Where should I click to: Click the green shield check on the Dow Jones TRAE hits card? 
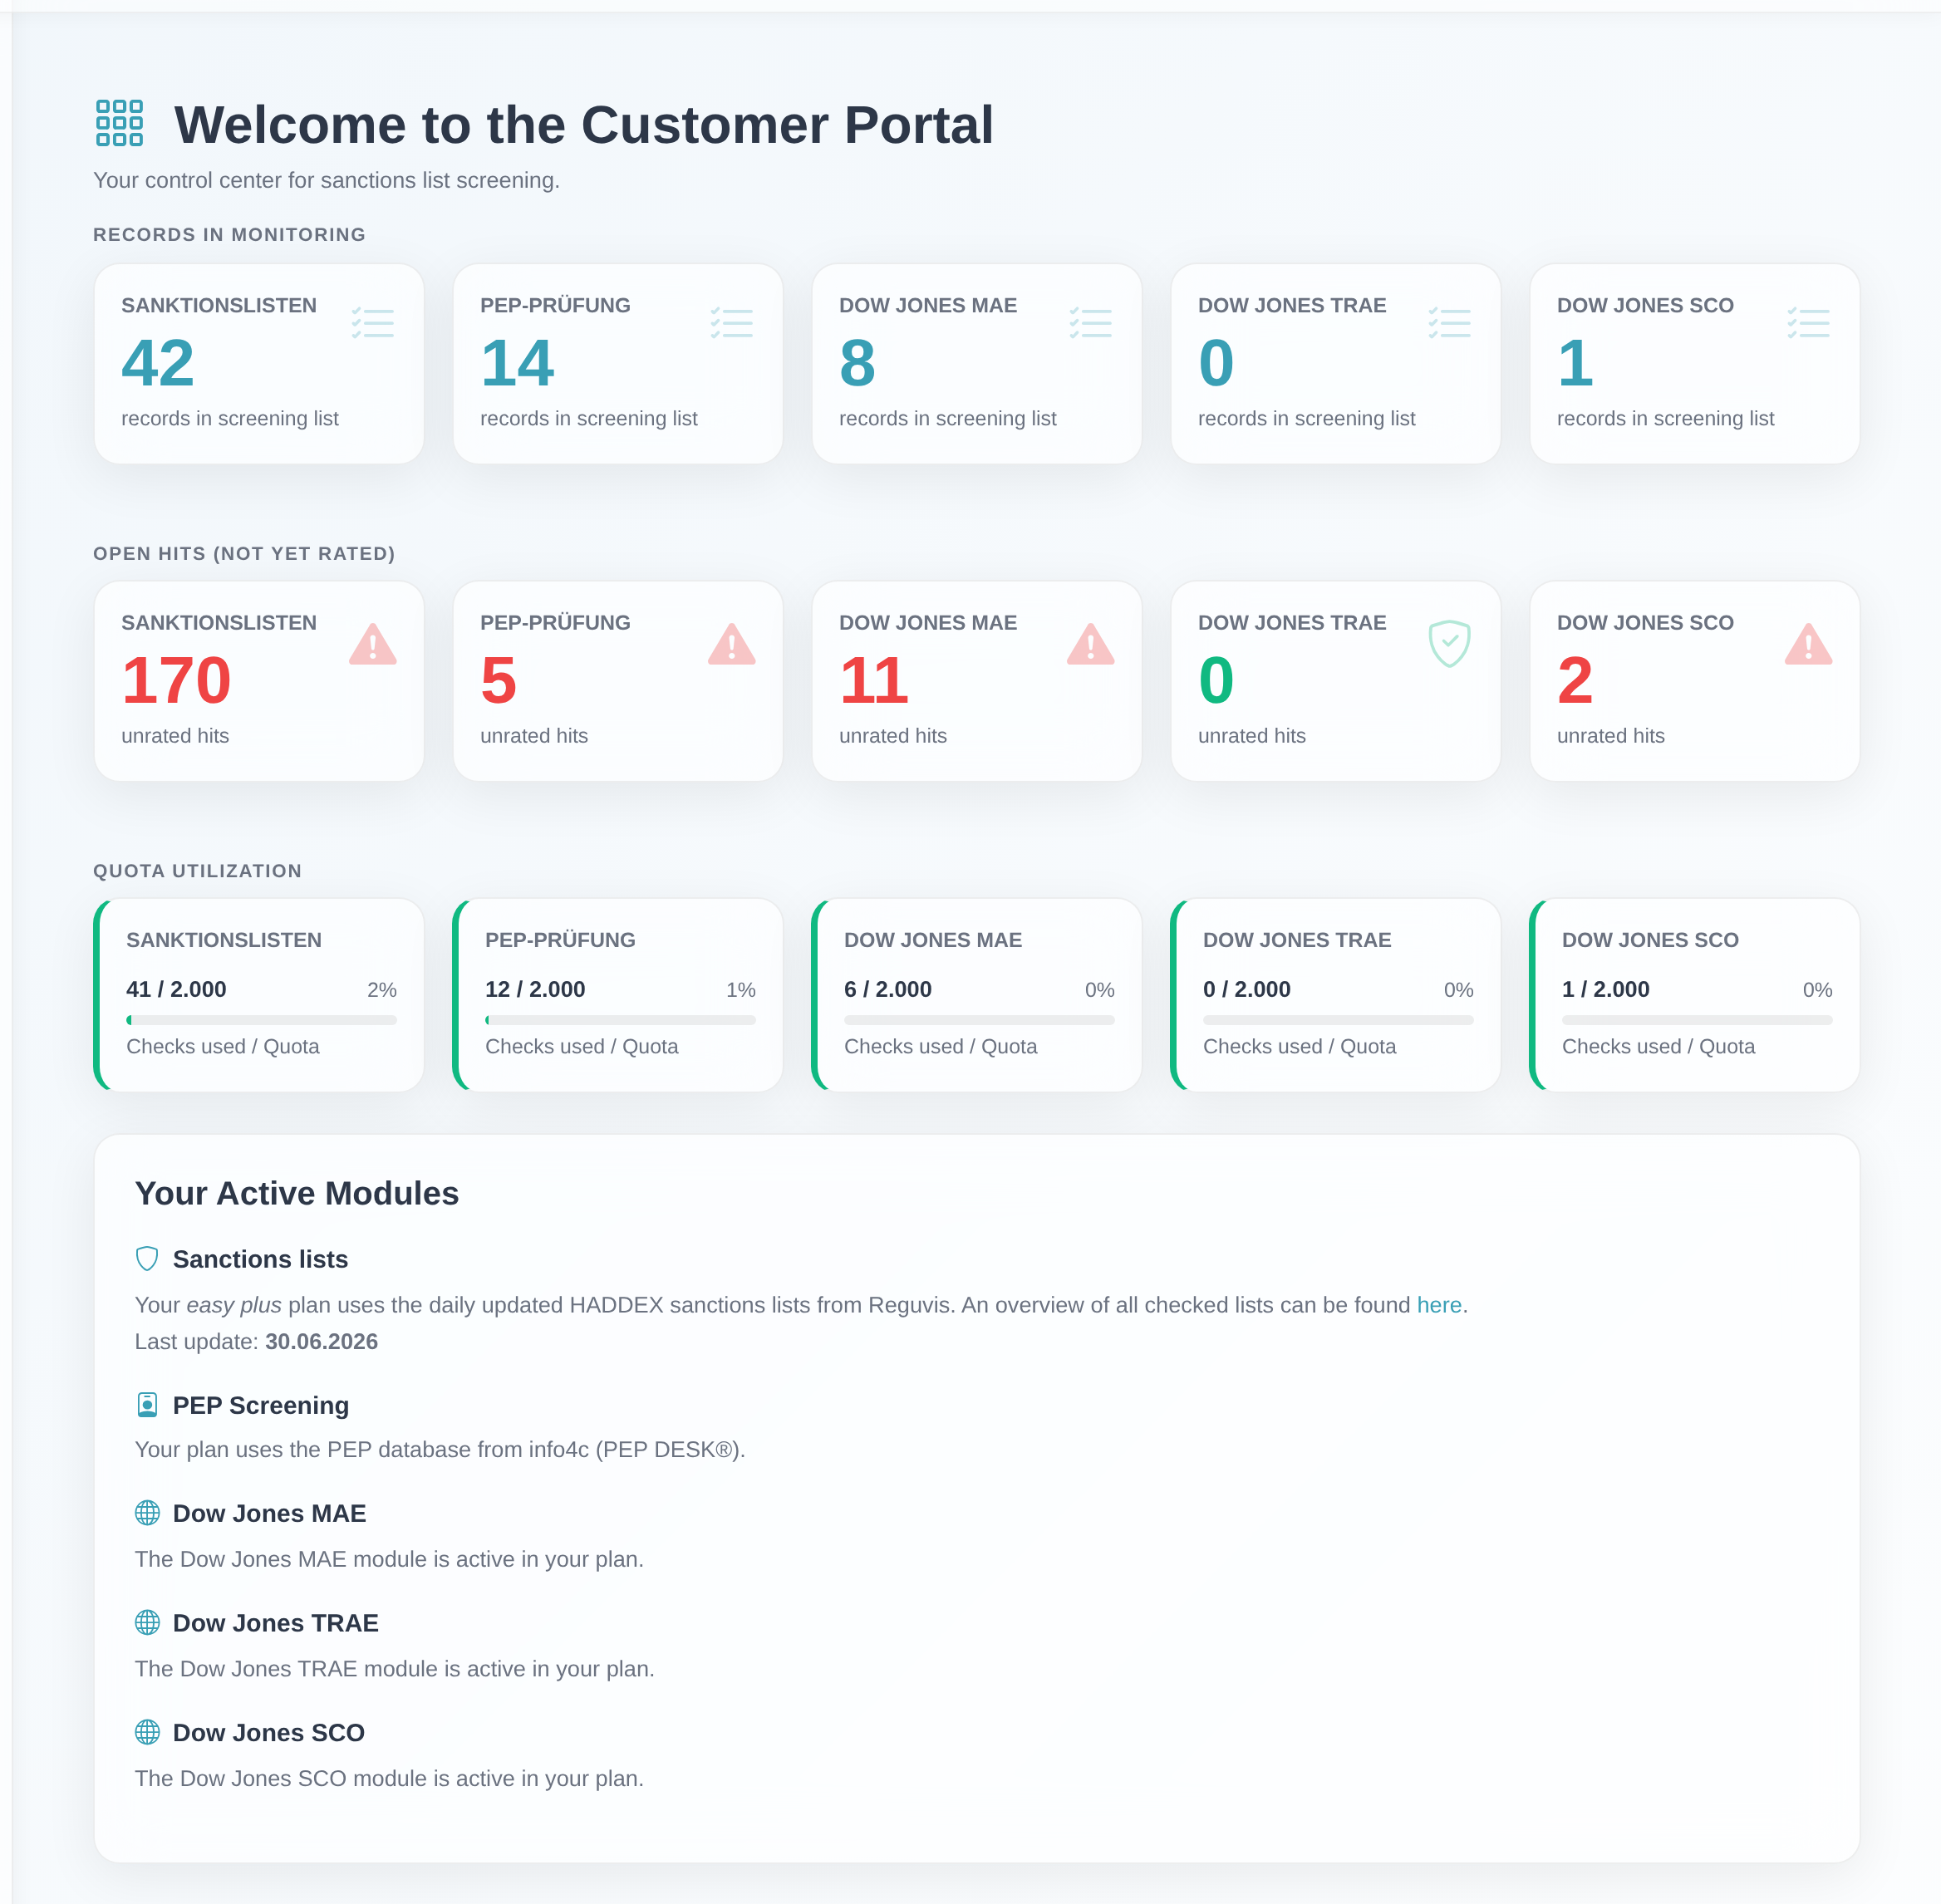(x=1450, y=644)
